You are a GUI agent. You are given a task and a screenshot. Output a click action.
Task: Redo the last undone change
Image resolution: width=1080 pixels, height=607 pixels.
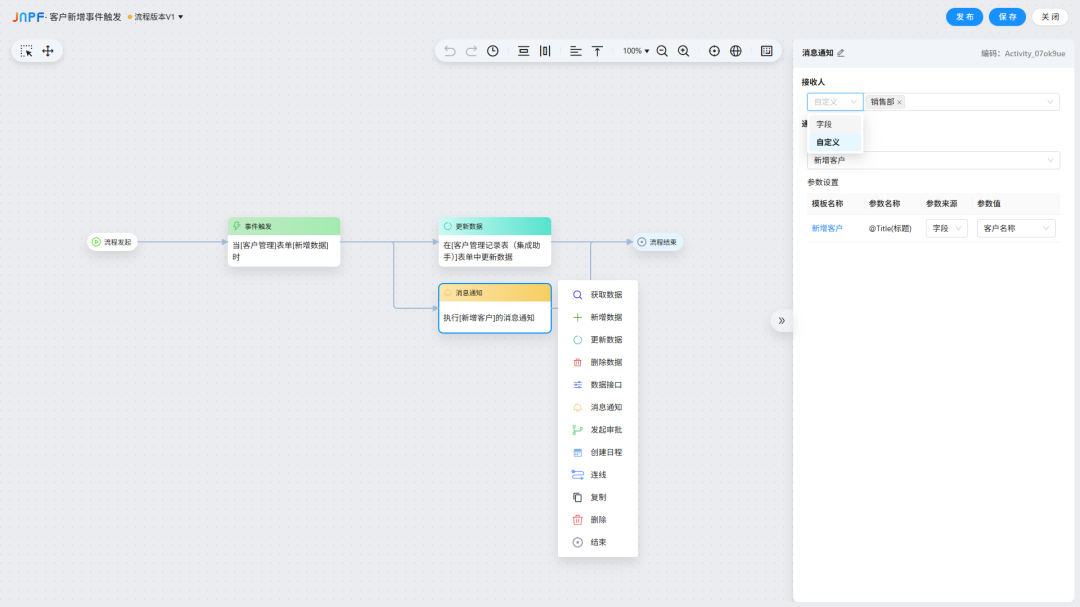coord(471,51)
